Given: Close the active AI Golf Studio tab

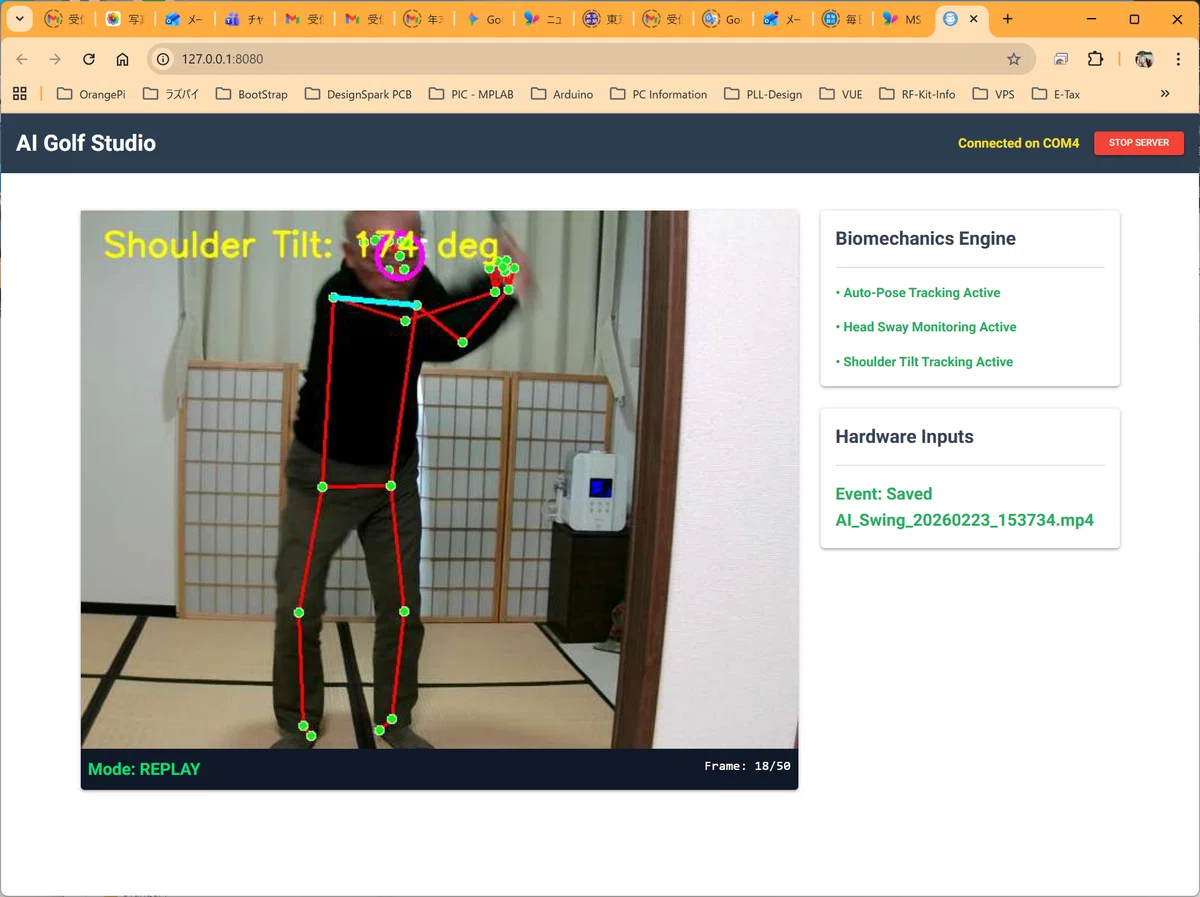Looking at the screenshot, I should [974, 19].
